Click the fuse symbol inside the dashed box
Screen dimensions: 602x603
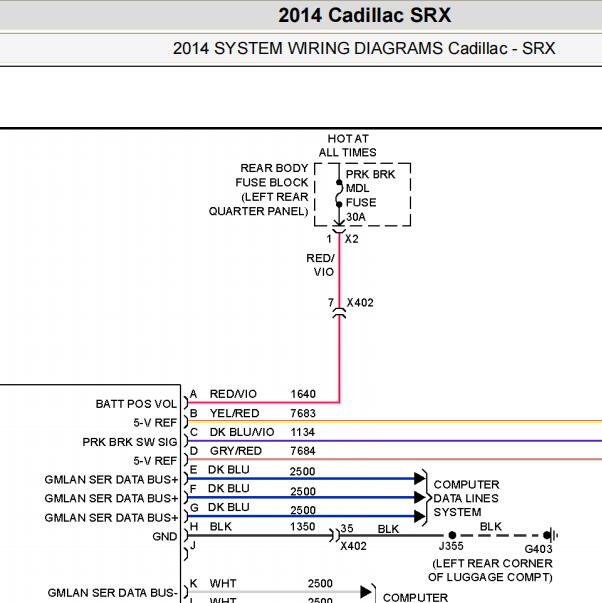pos(339,193)
